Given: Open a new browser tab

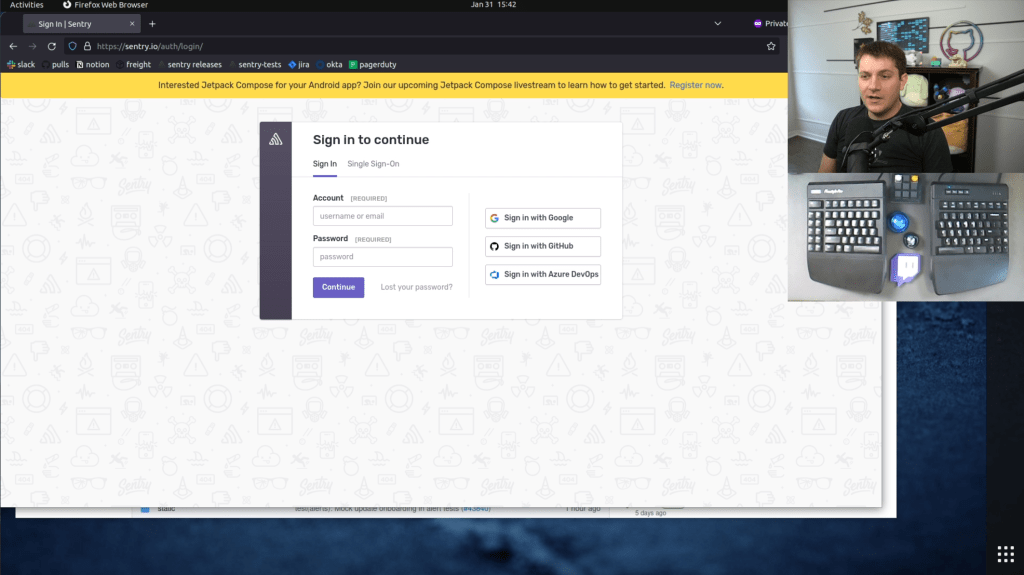Looking at the screenshot, I should click(152, 24).
